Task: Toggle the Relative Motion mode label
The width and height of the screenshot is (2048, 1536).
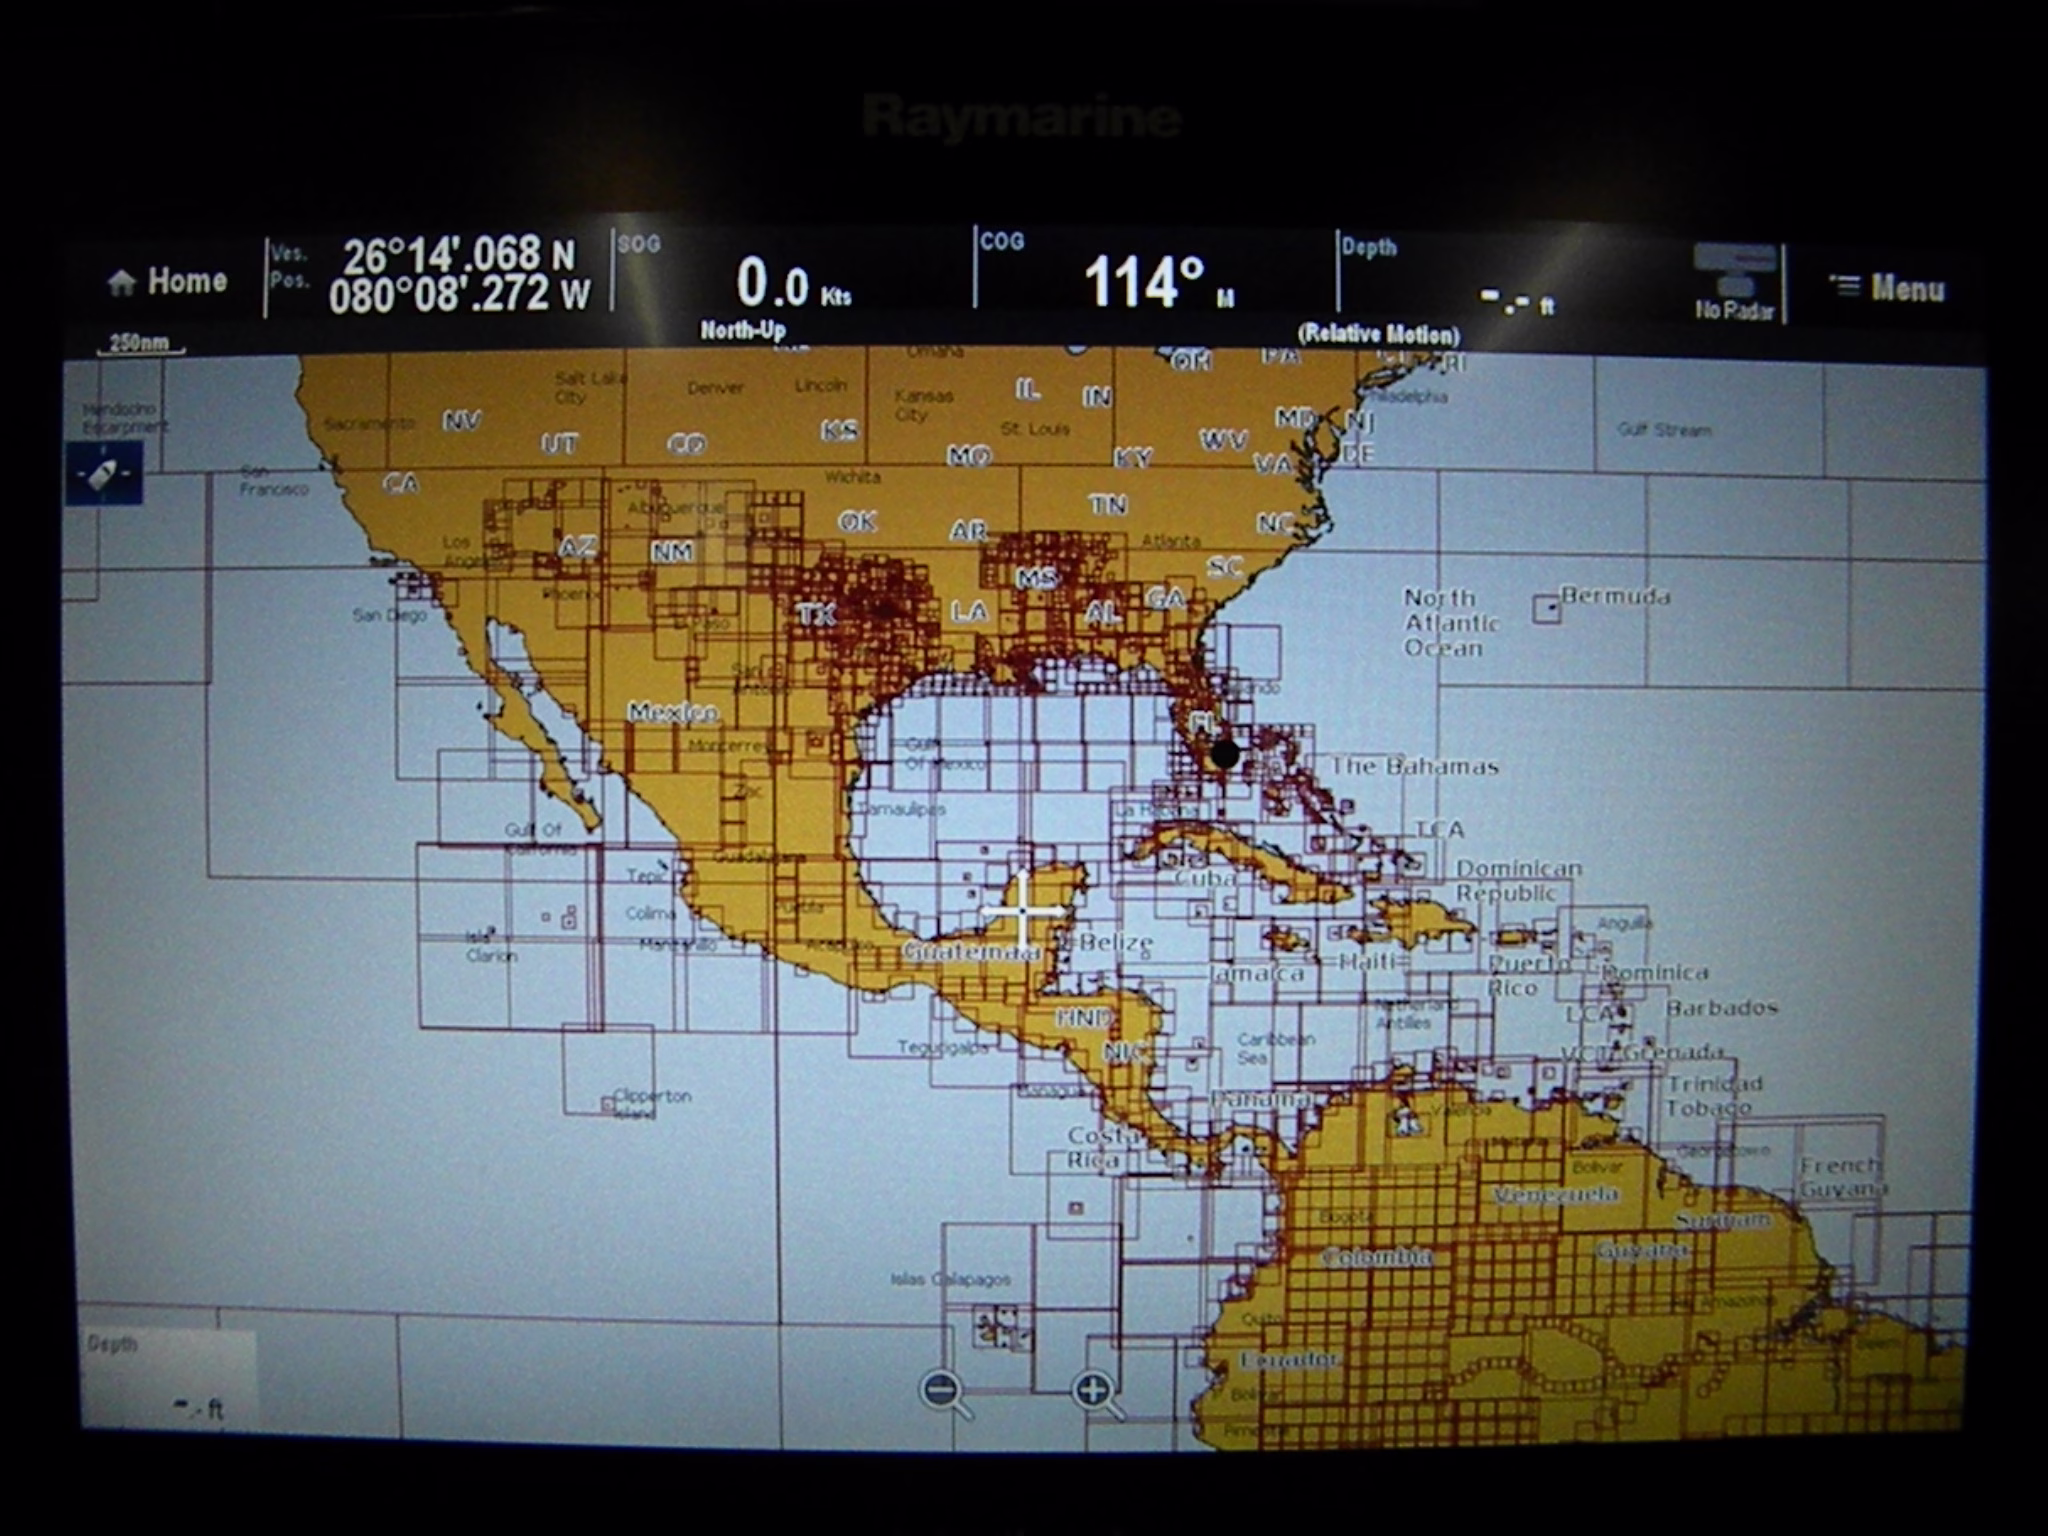Action: point(1378,334)
